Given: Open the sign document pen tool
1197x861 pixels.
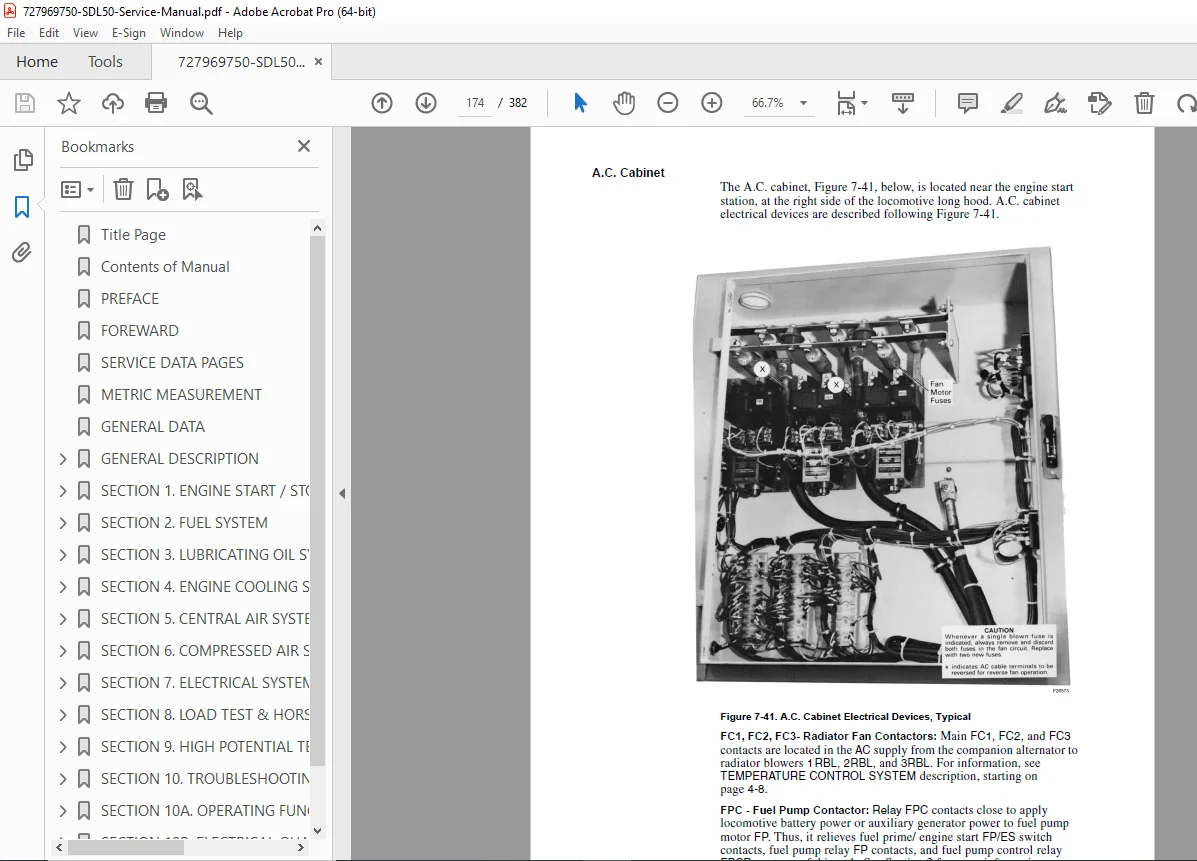Looking at the screenshot, I should tap(1056, 103).
